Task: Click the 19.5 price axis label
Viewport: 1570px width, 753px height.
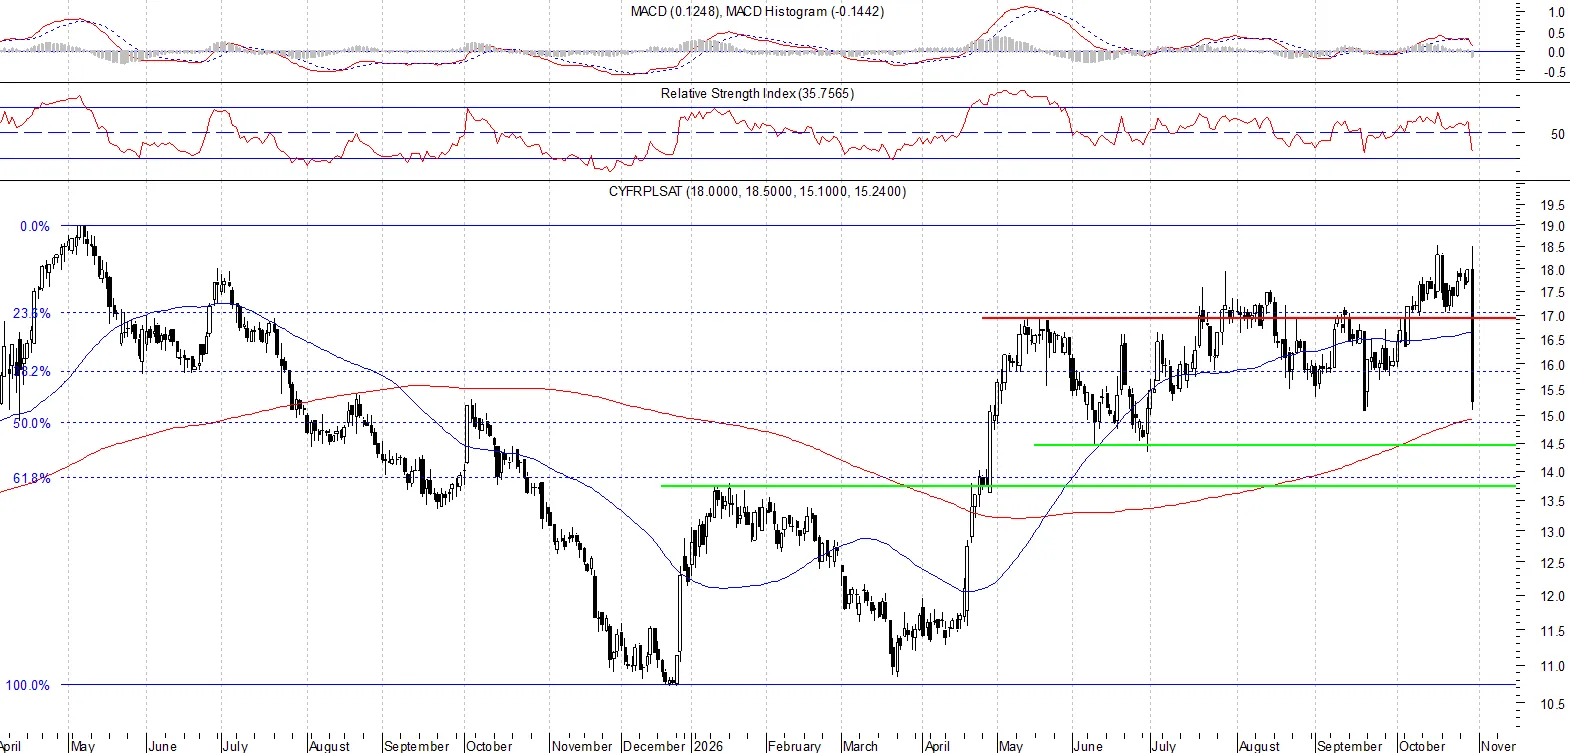Action: [1552, 206]
